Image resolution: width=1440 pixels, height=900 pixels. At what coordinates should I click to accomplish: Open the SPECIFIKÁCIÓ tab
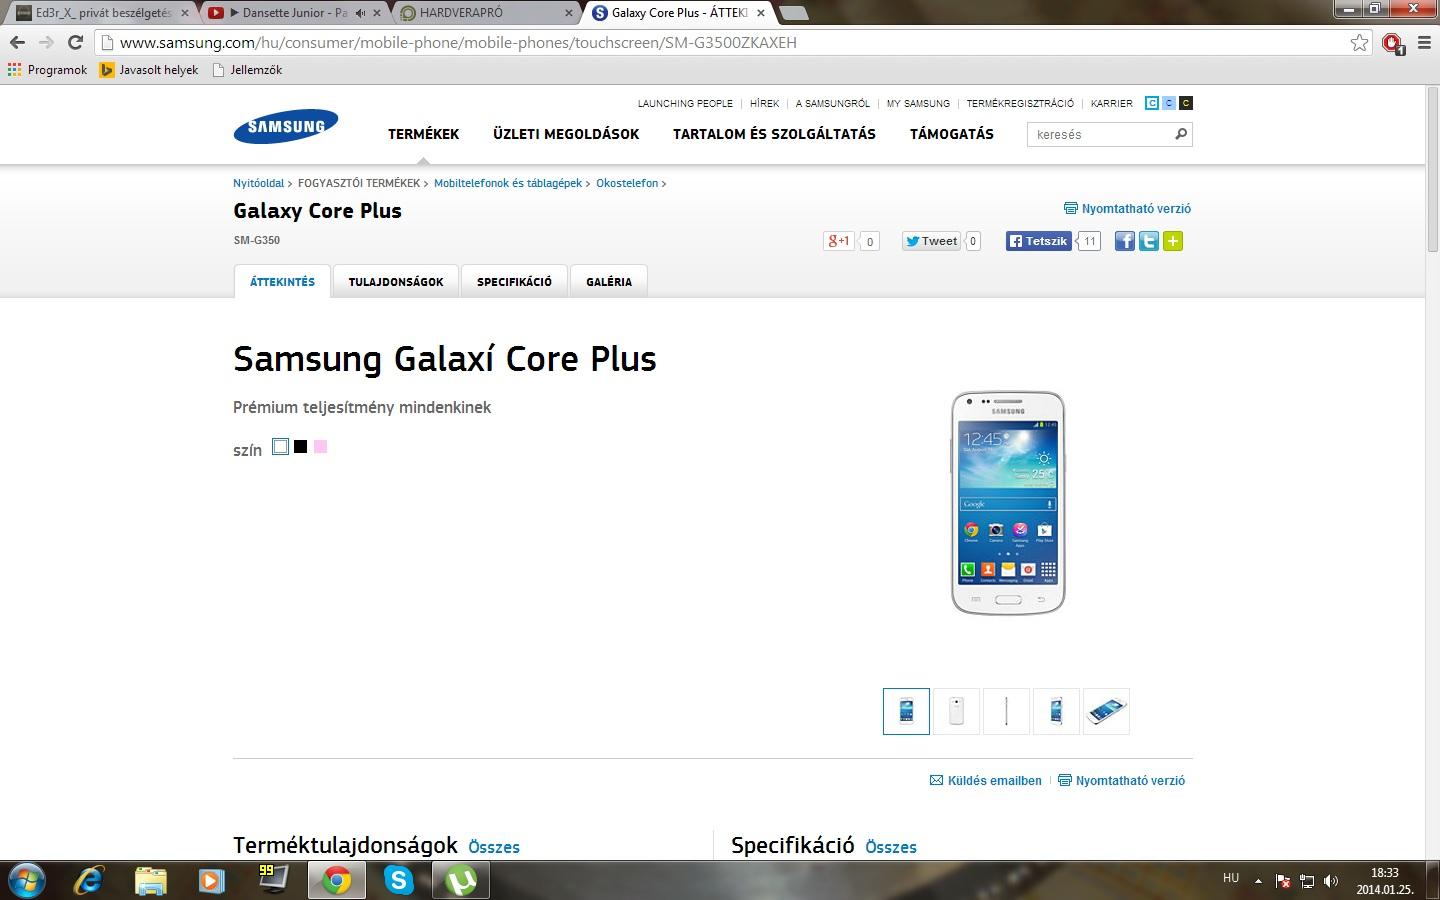(x=514, y=282)
